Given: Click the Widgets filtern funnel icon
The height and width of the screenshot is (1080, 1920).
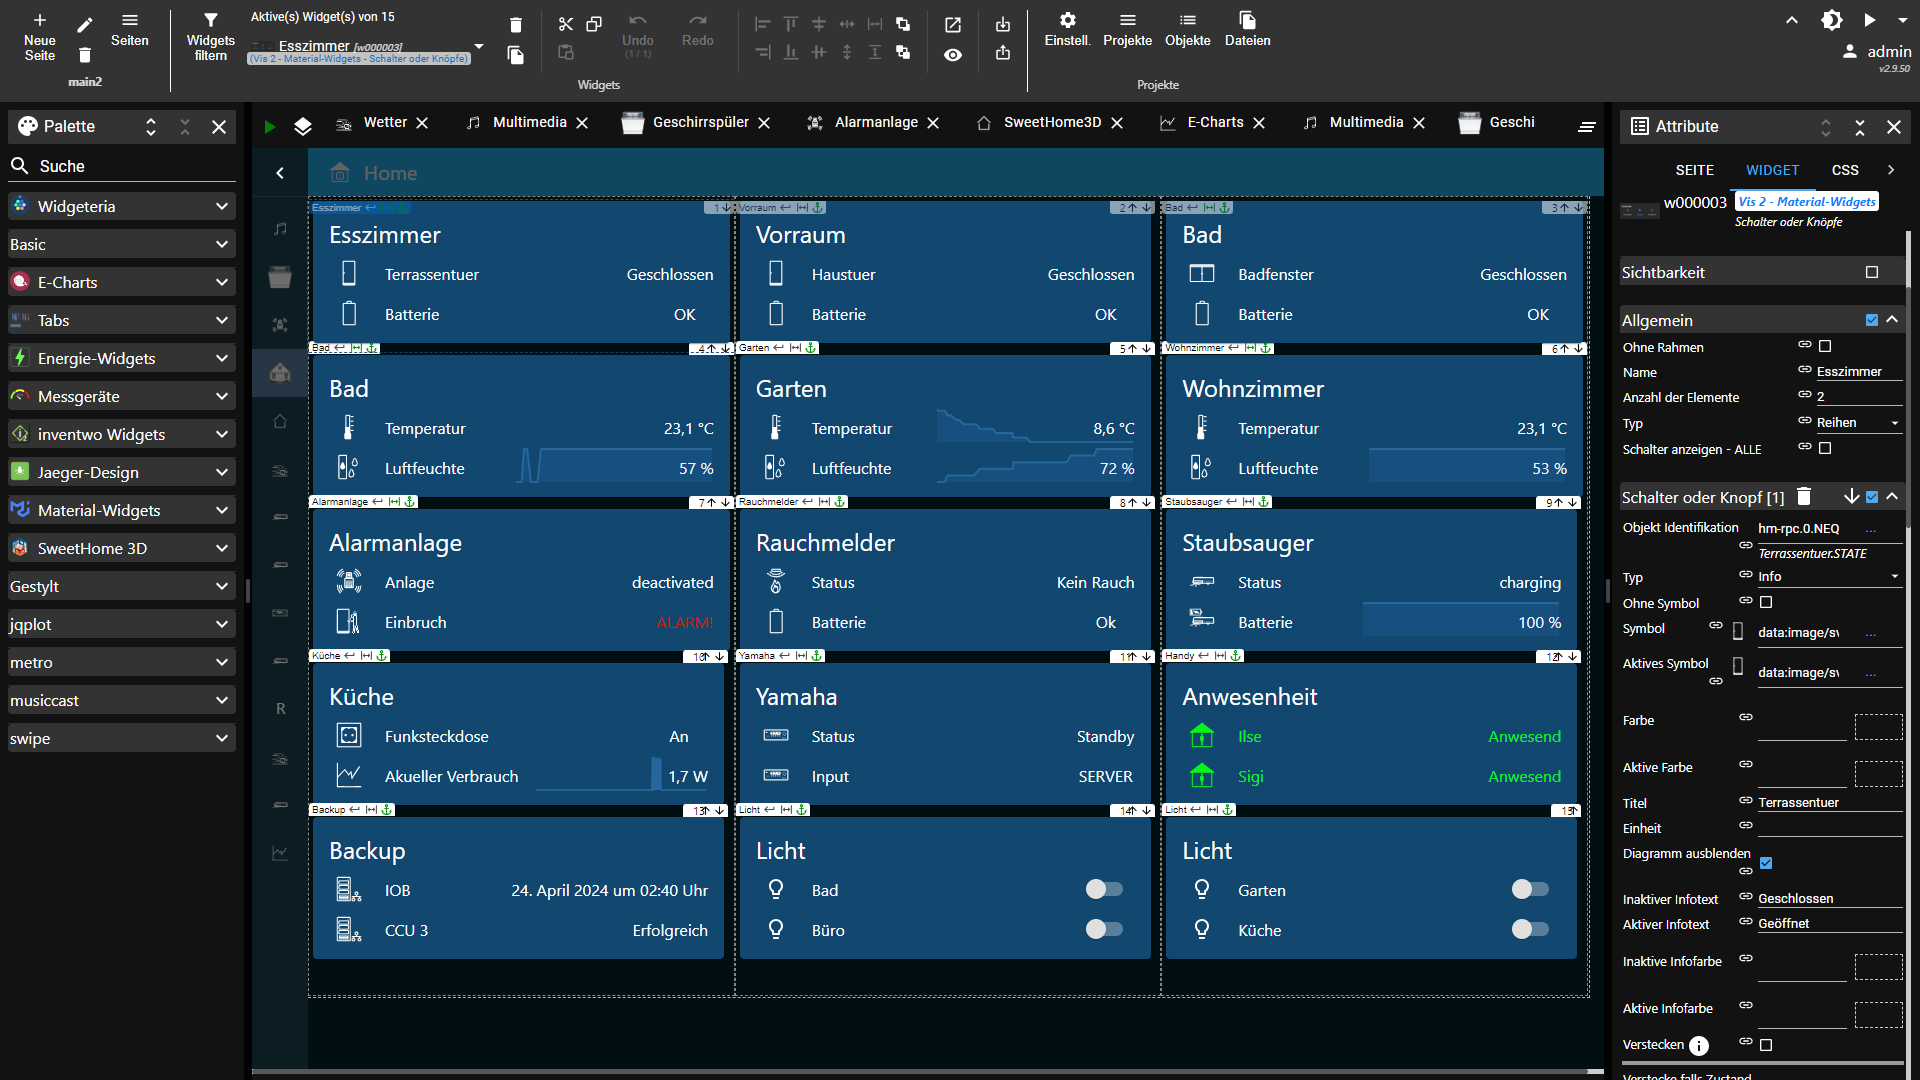Looking at the screenshot, I should click(x=210, y=20).
